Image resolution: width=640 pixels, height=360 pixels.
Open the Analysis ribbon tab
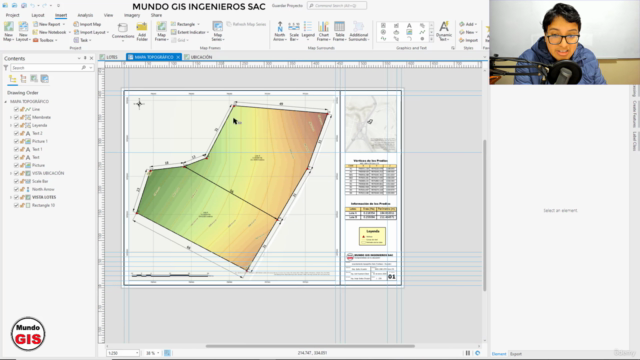[85, 15]
